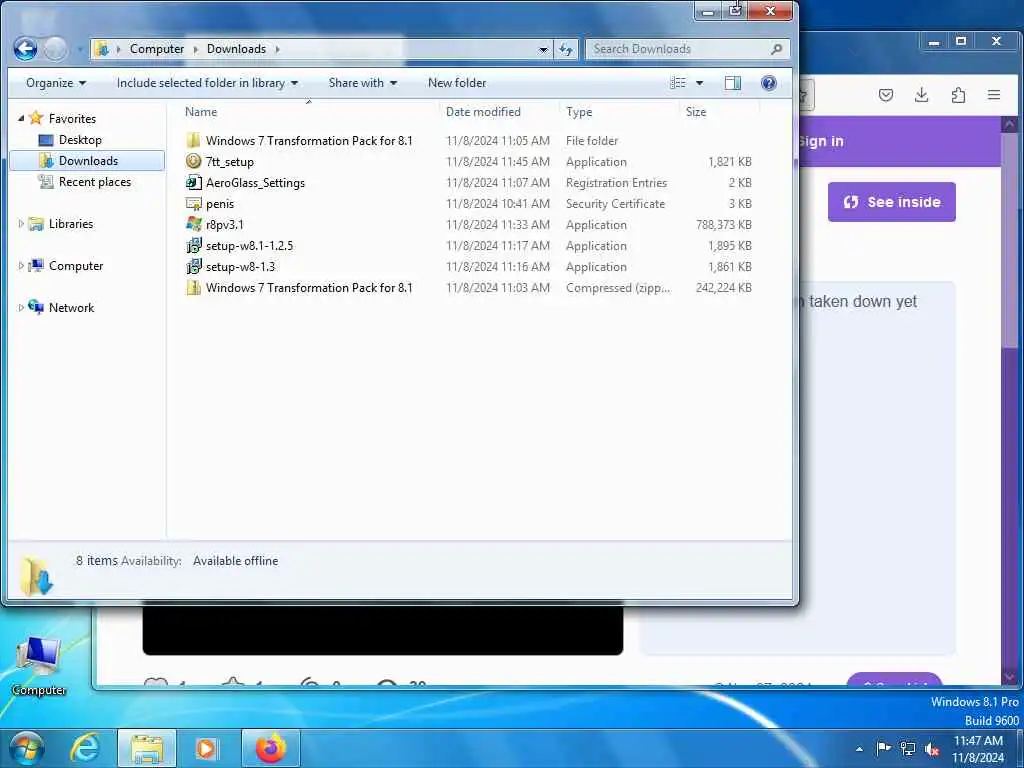This screenshot has height=768, width=1024.
Task: Click the search magnifier icon in Explorer
Action: coord(776,49)
